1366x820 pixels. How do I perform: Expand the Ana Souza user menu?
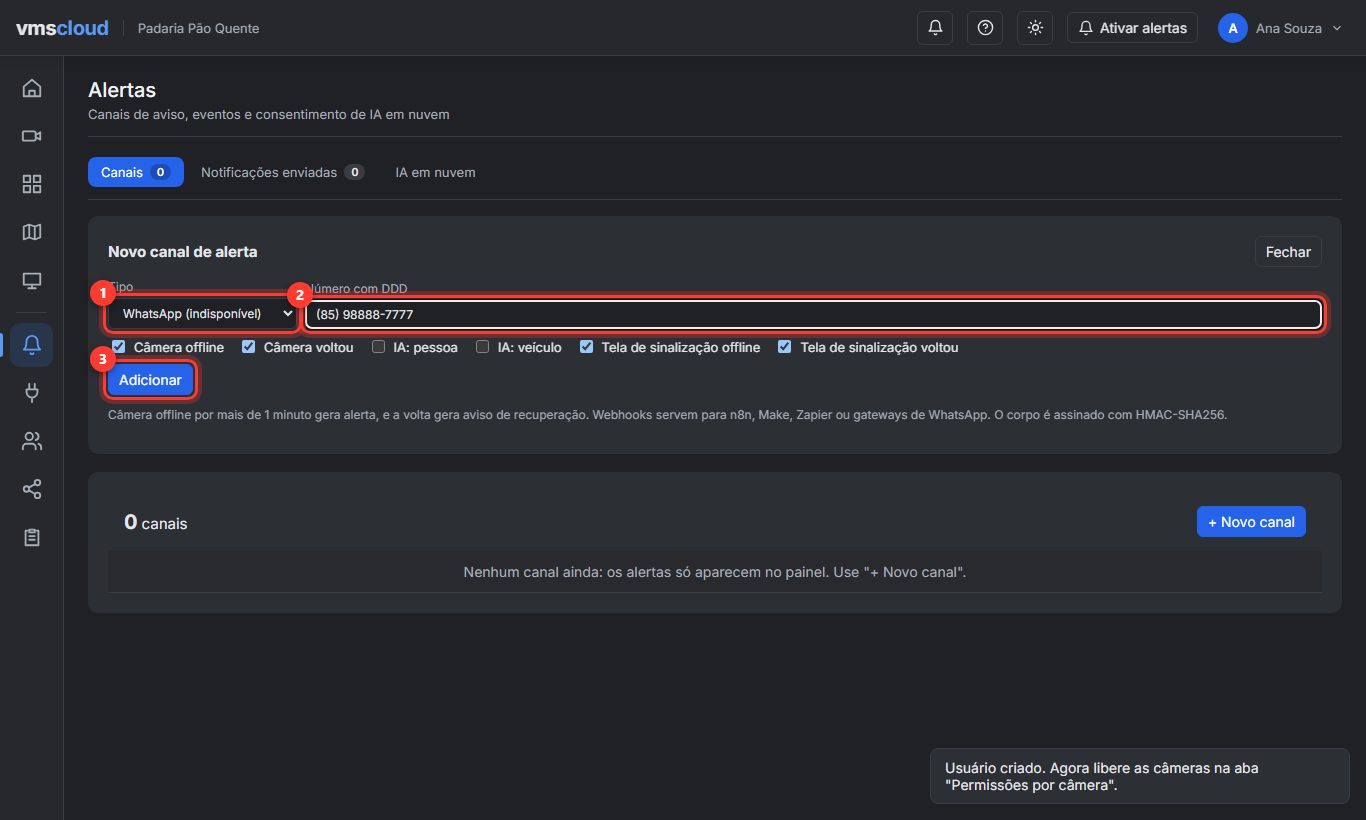[1280, 28]
